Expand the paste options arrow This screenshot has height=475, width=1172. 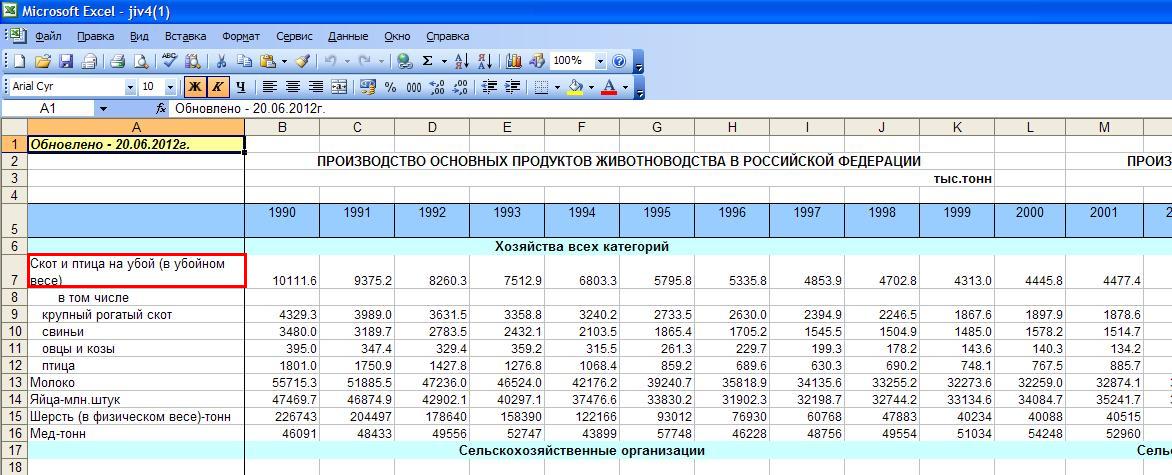tap(284, 61)
